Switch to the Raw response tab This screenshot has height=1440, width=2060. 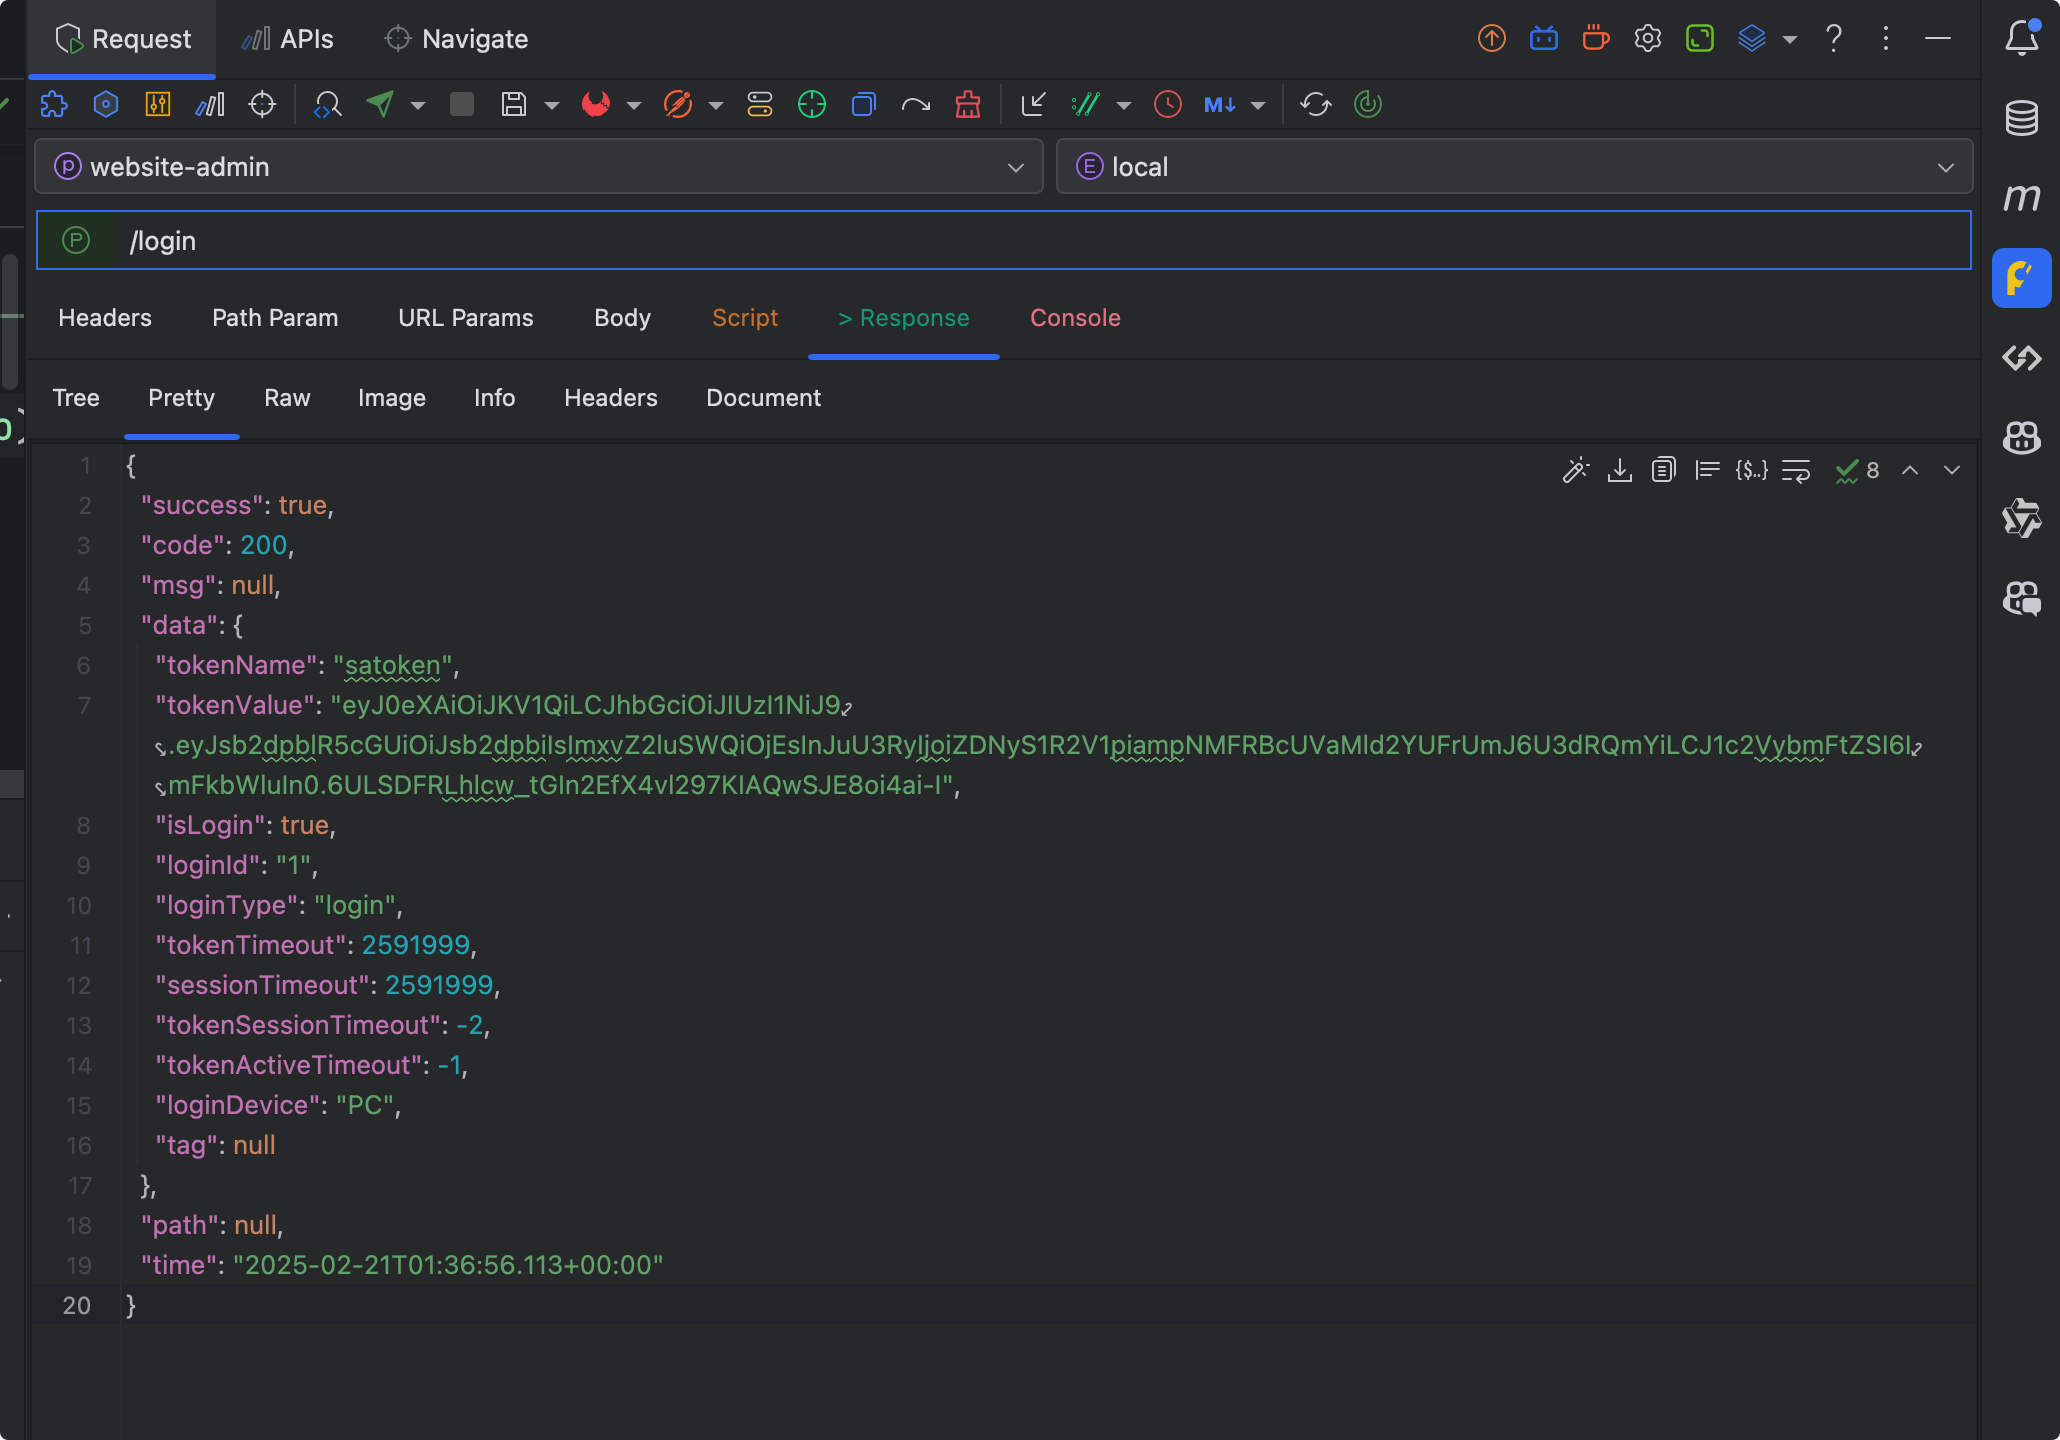point(287,398)
